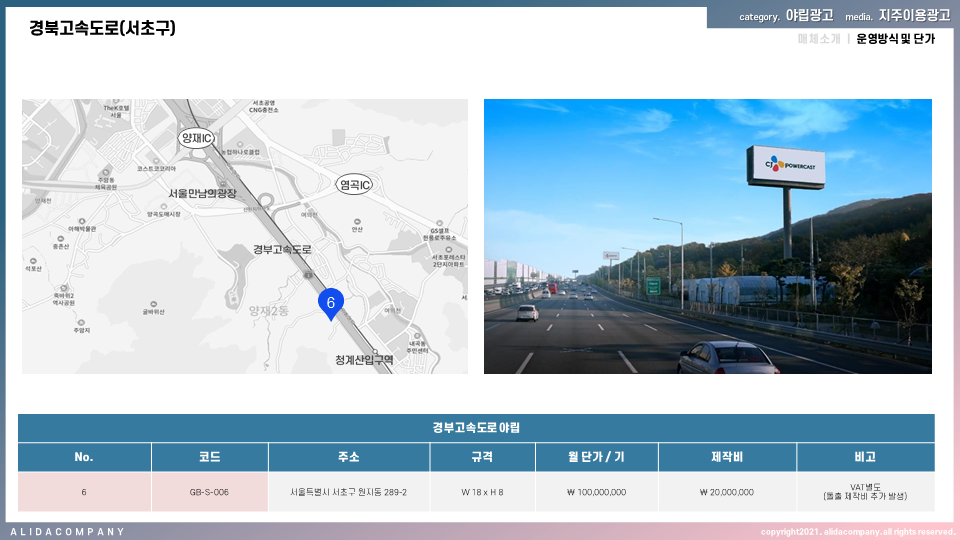Click the ₩ 100,000,000 monthly price cell
Screen dimensions: 960x540
(x=594, y=492)
